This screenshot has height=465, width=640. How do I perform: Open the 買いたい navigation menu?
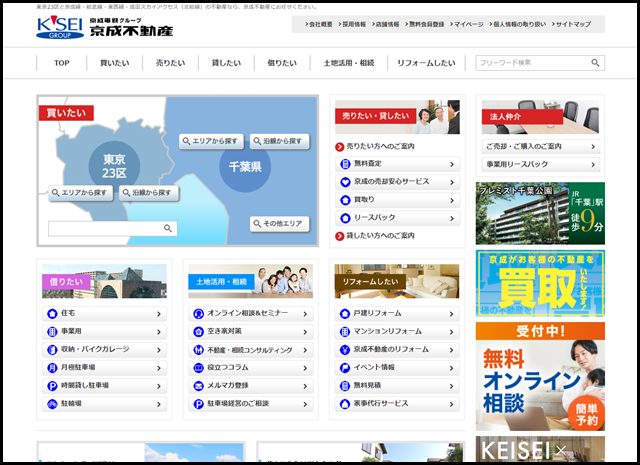pyautogui.click(x=115, y=63)
